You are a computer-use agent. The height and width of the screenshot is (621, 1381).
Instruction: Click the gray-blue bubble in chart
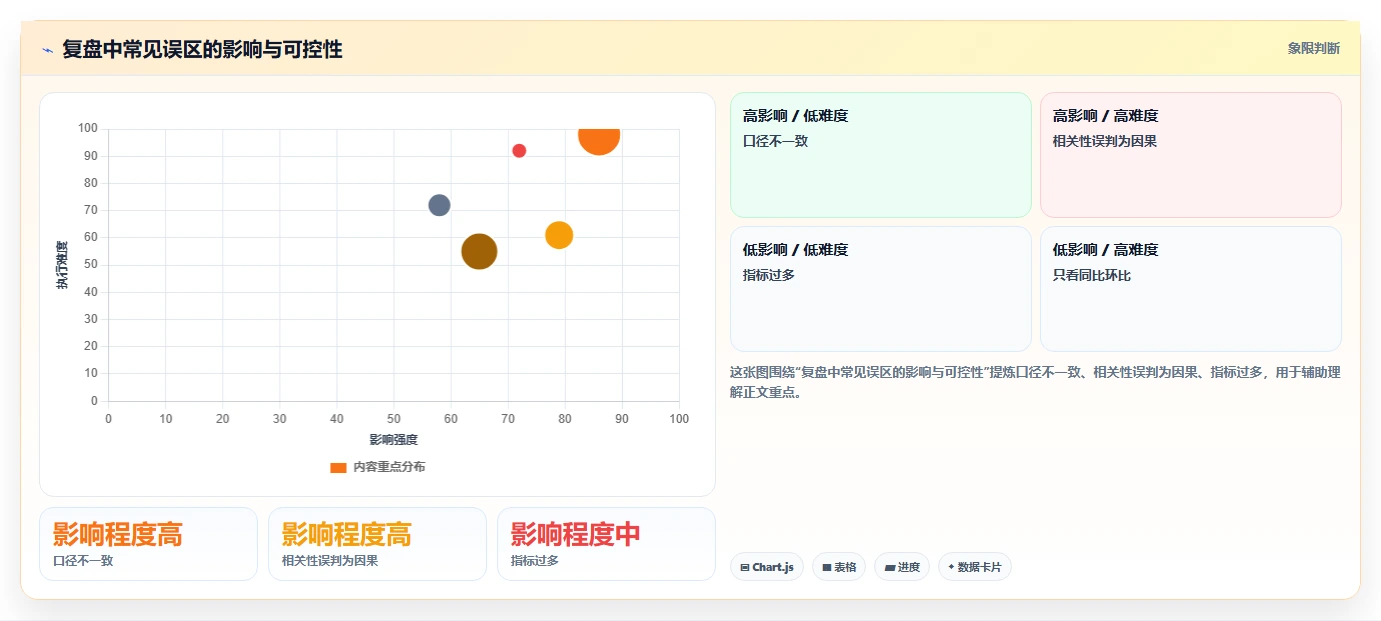pyautogui.click(x=439, y=205)
